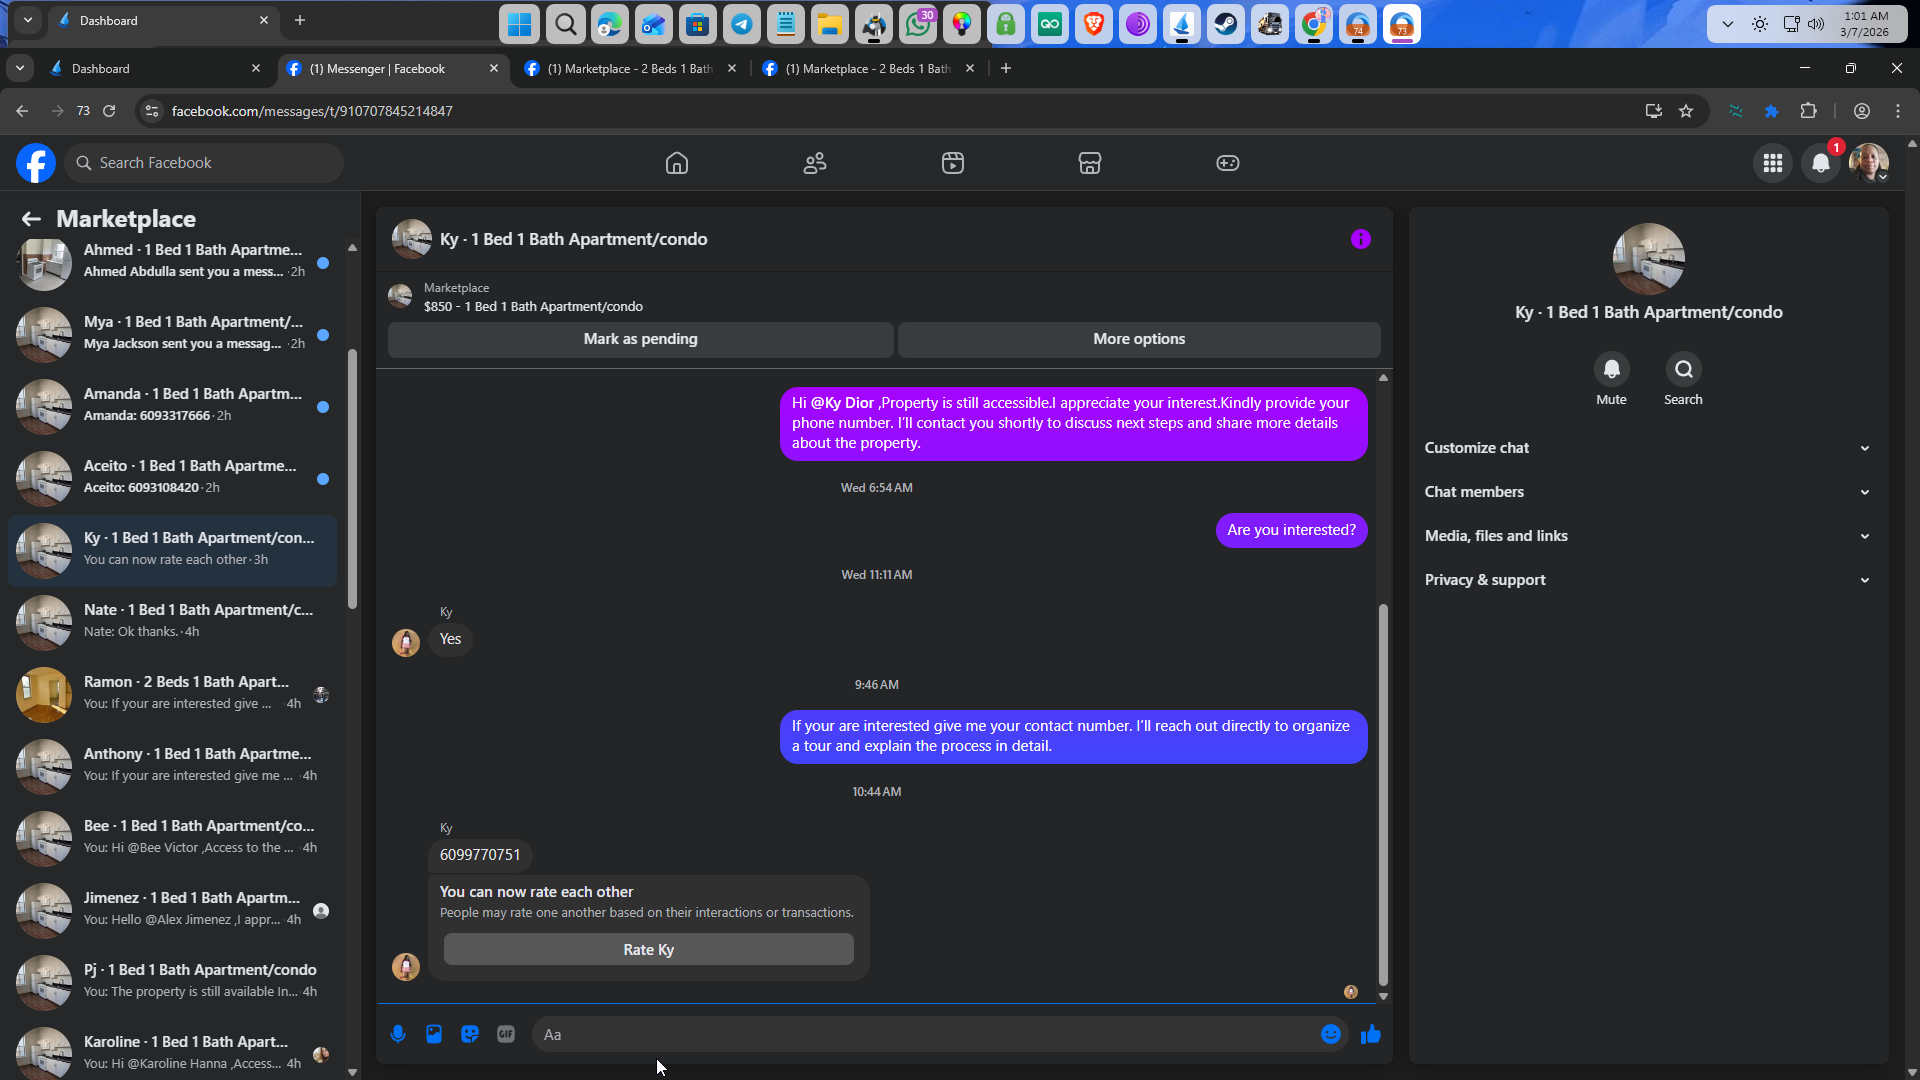1920x1080 pixels.
Task: Click Mark as pending button
Action: tap(640, 339)
